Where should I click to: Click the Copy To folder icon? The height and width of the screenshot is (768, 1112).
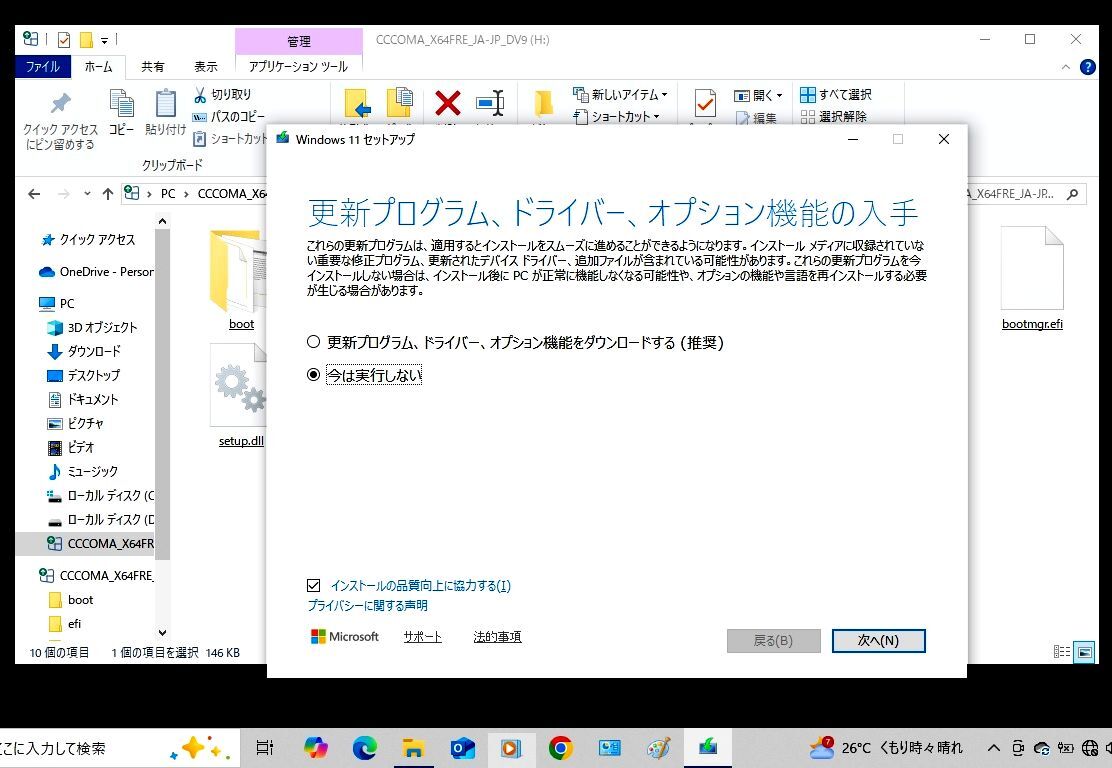(x=401, y=103)
